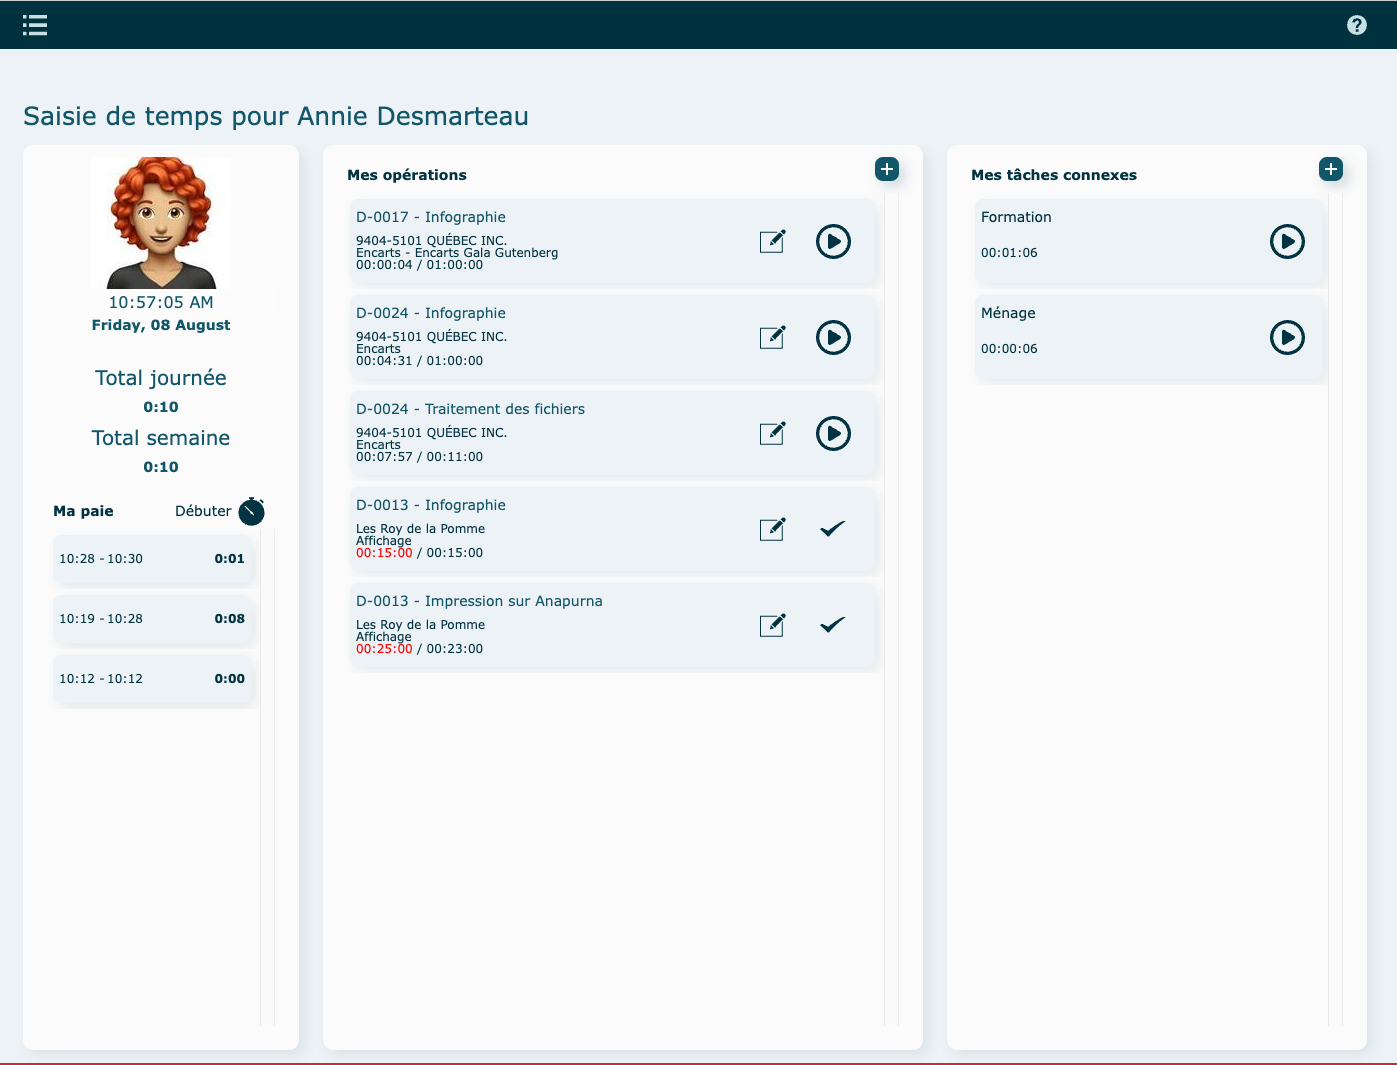Open edit for D-0013 Infographie
This screenshot has width=1397, height=1065.
(772, 529)
